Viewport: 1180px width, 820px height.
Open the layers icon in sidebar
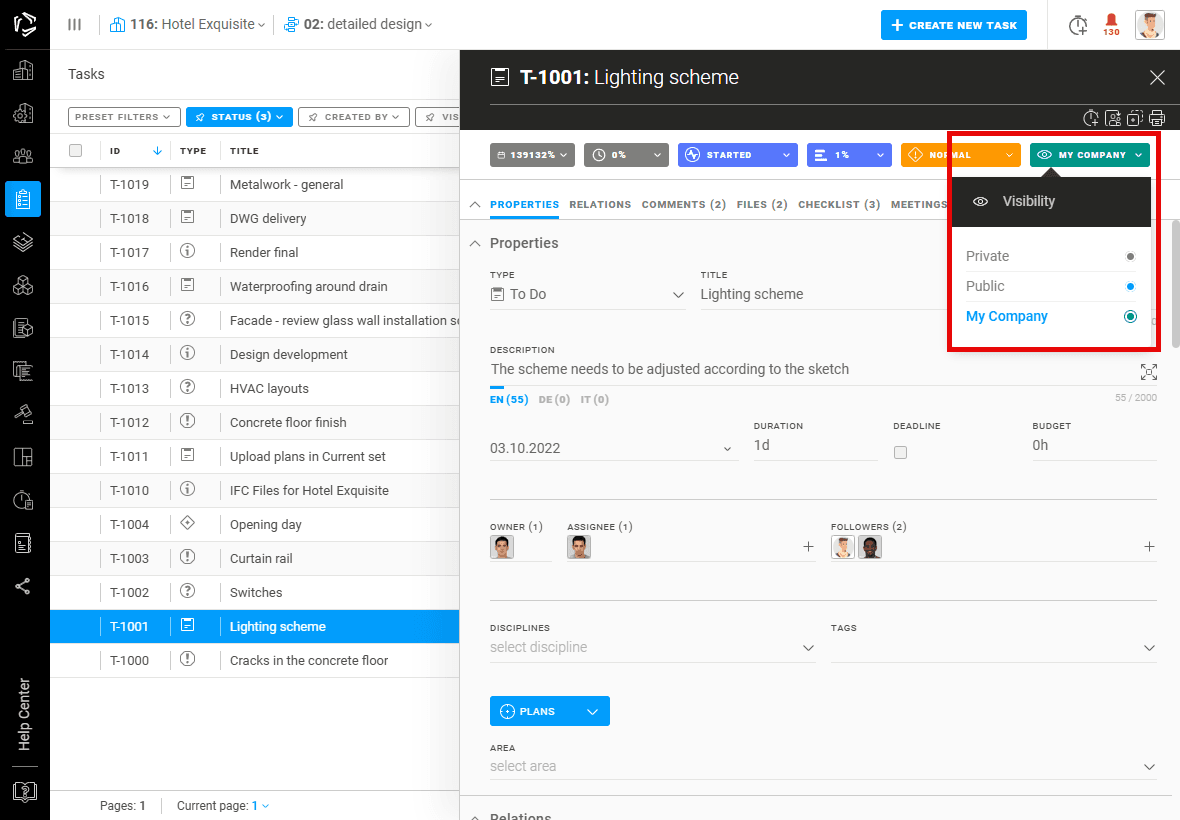point(23,242)
